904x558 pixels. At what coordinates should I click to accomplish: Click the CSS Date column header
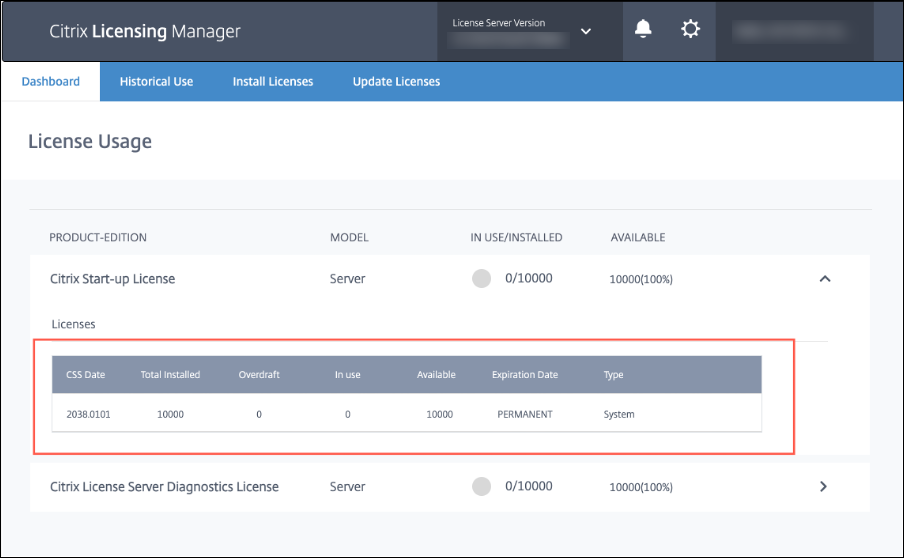coord(85,375)
